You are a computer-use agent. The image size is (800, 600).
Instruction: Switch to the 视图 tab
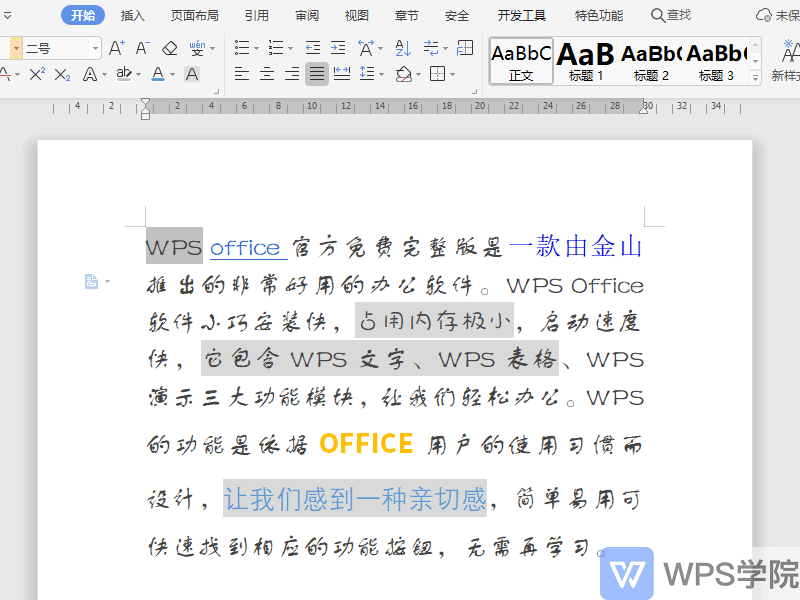click(x=357, y=16)
